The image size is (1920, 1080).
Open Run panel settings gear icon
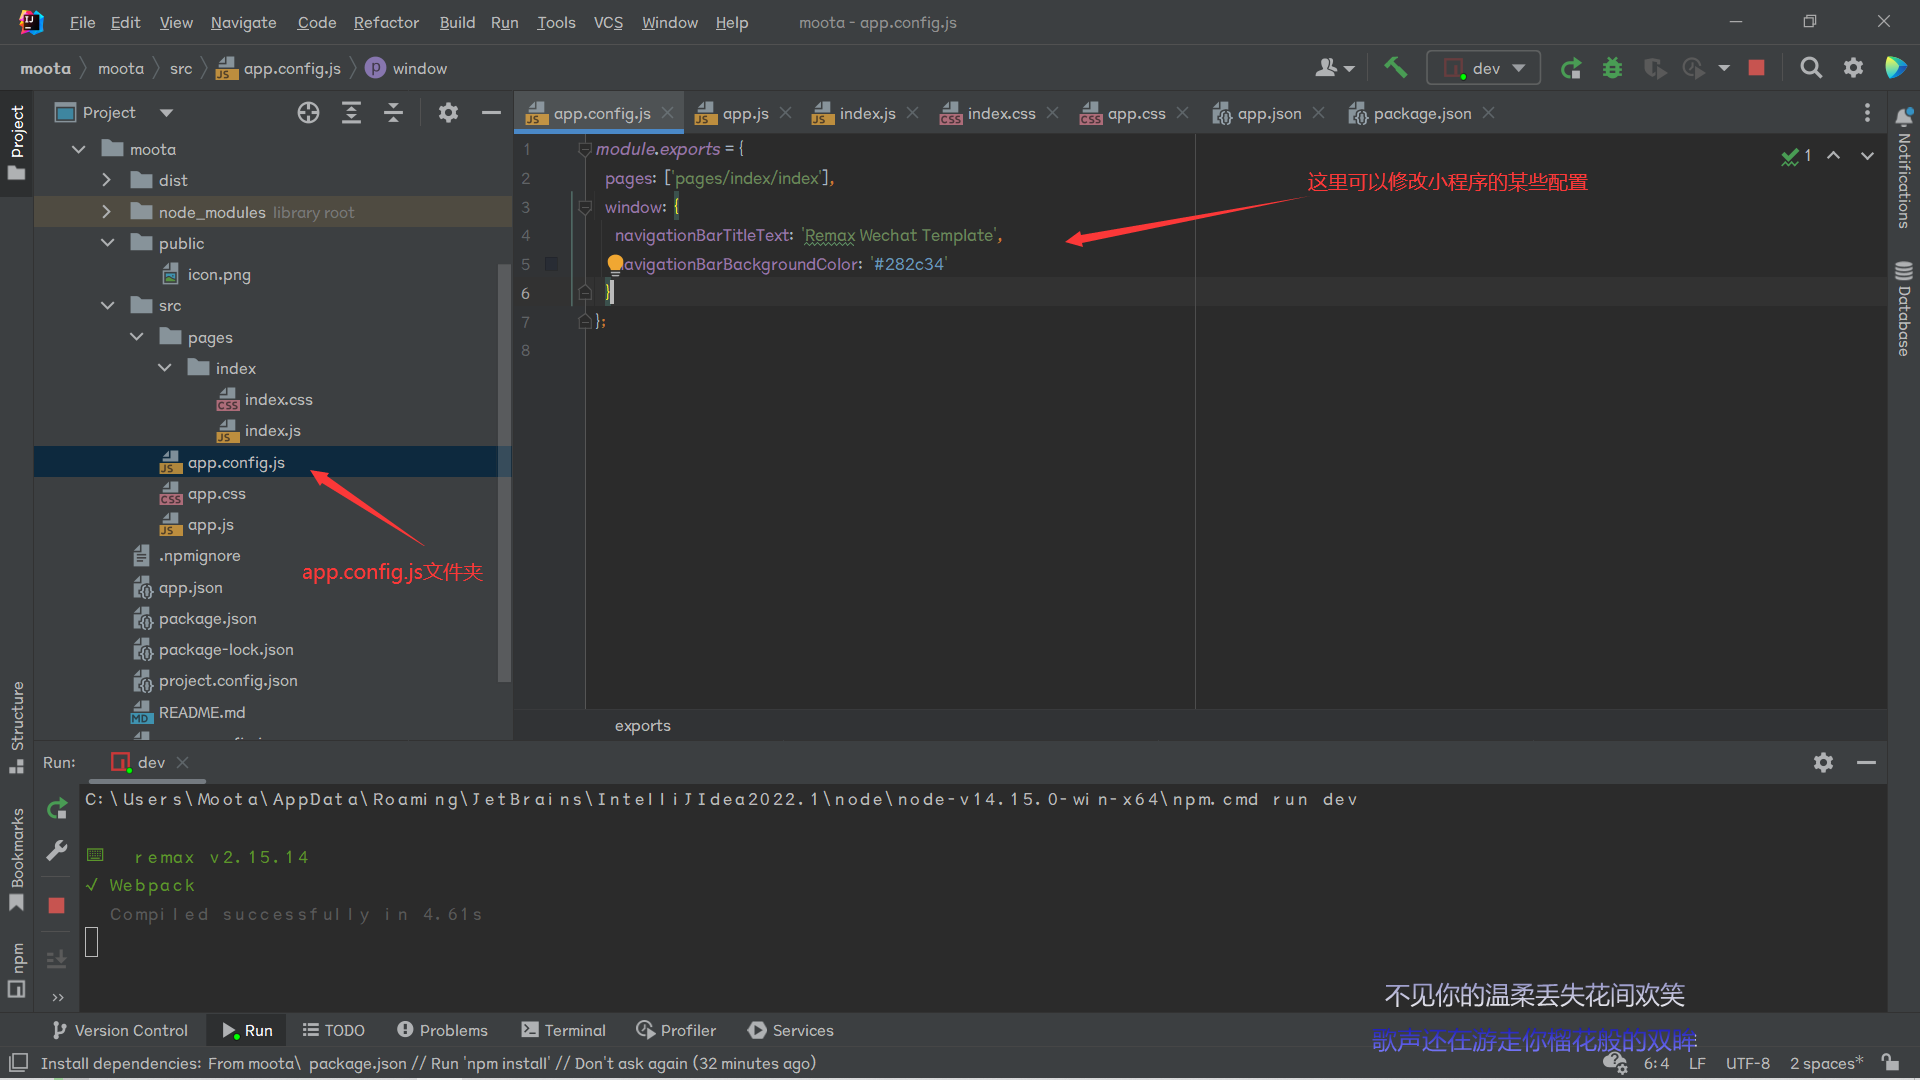coord(1823,763)
